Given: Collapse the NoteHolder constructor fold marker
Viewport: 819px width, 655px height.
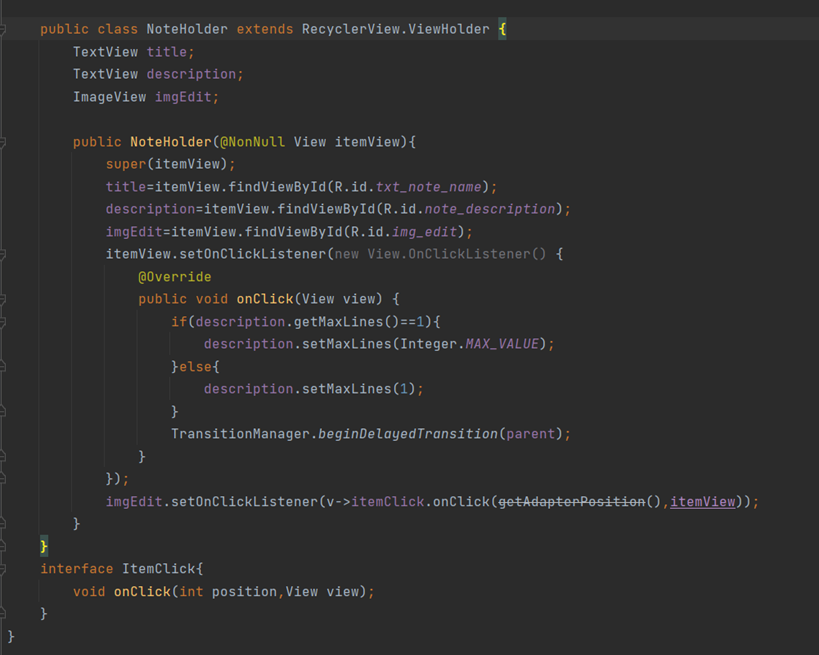Looking at the screenshot, I should pos(3,142).
